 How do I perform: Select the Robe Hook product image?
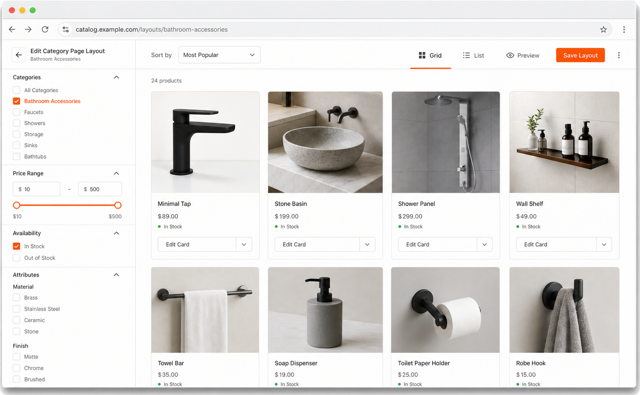click(564, 310)
